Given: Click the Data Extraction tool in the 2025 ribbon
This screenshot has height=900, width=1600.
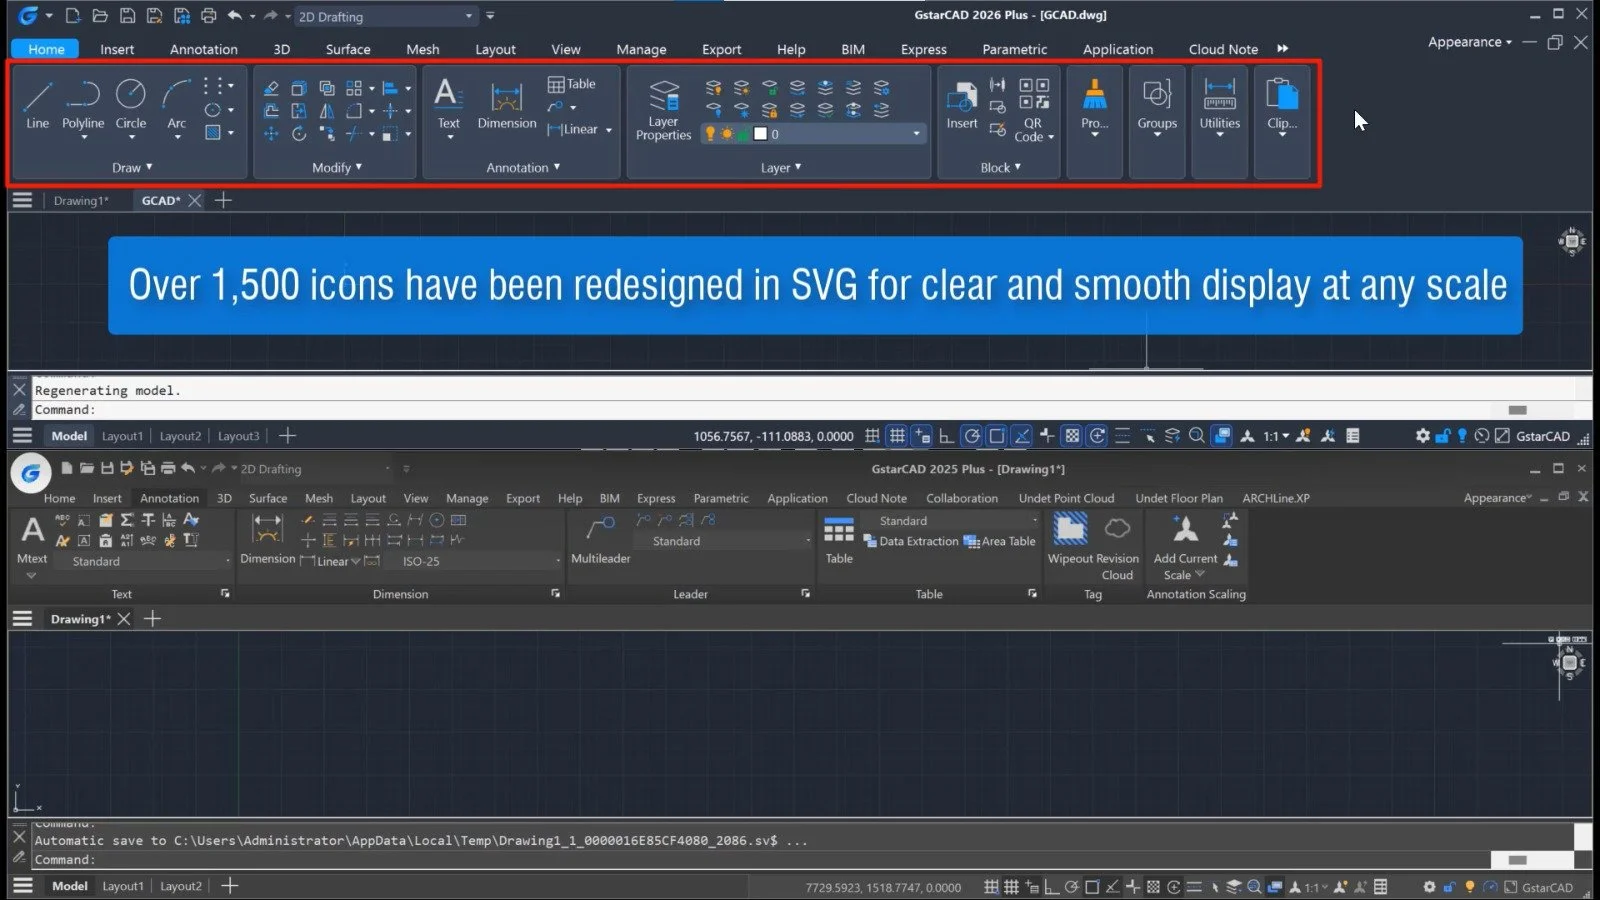Looking at the screenshot, I should (910, 541).
